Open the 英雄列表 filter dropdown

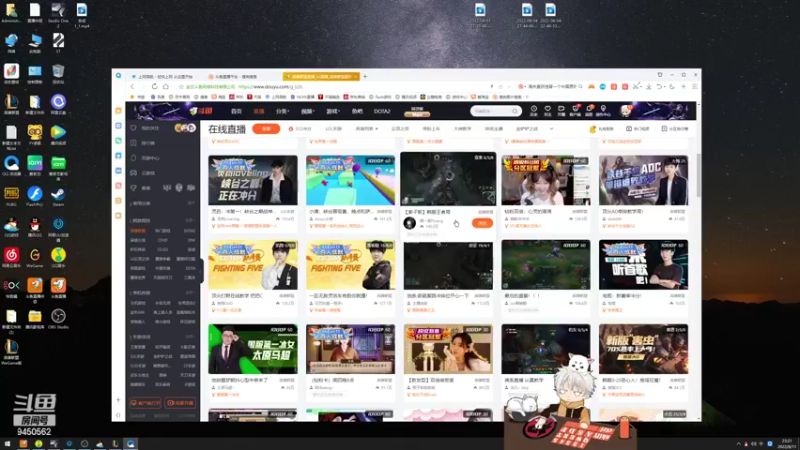click(366, 129)
